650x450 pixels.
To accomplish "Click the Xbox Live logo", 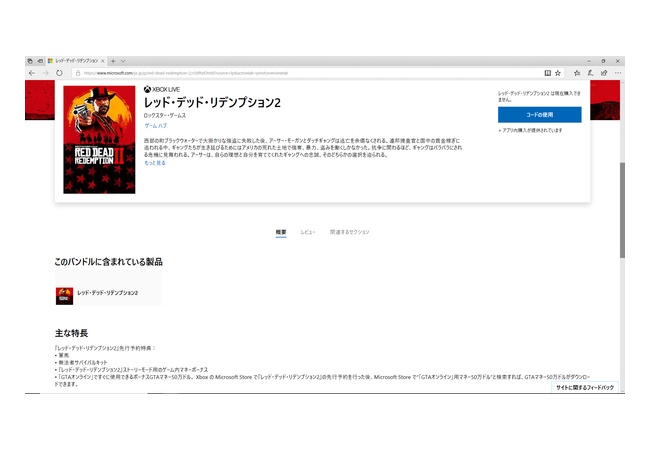I will [x=162, y=89].
